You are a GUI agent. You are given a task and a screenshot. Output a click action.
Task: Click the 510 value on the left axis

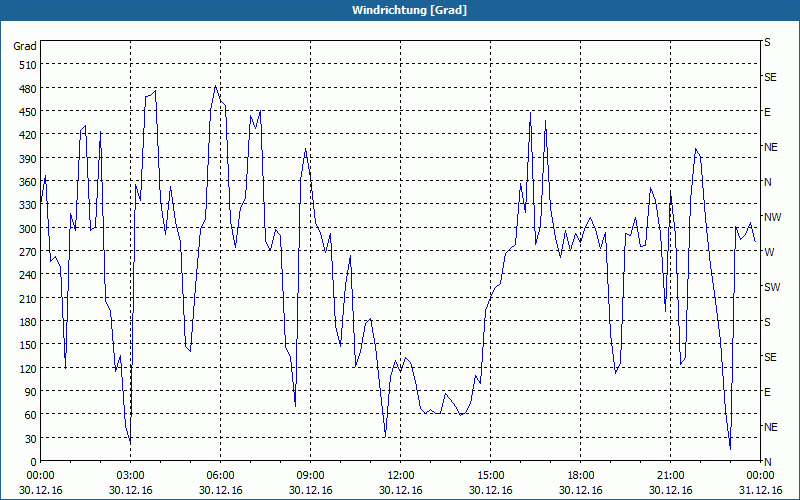(28, 65)
